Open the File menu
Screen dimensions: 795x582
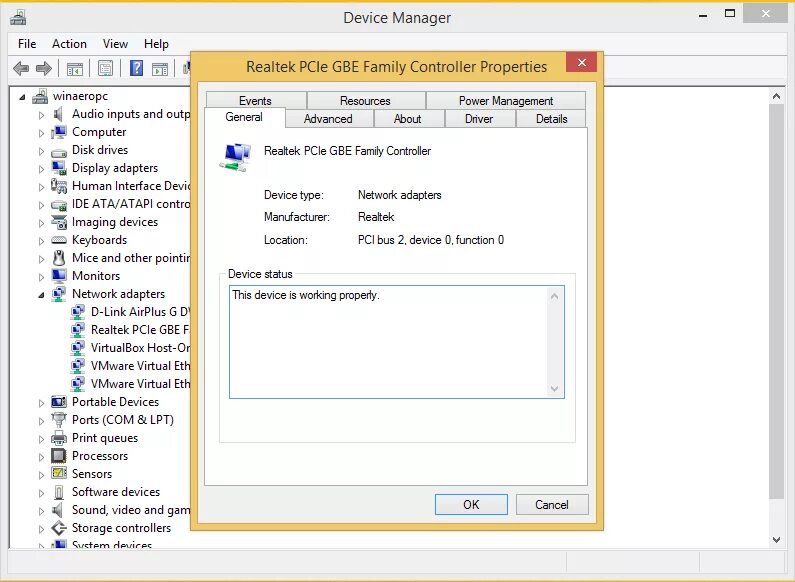[27, 44]
